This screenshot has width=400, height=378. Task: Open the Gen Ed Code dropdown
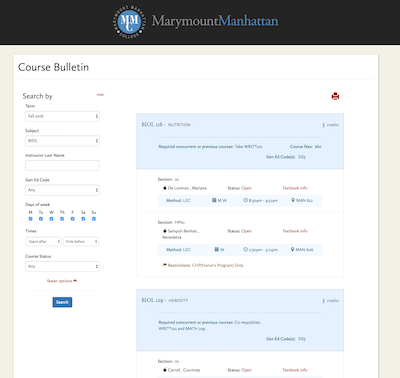pyautogui.click(x=62, y=190)
